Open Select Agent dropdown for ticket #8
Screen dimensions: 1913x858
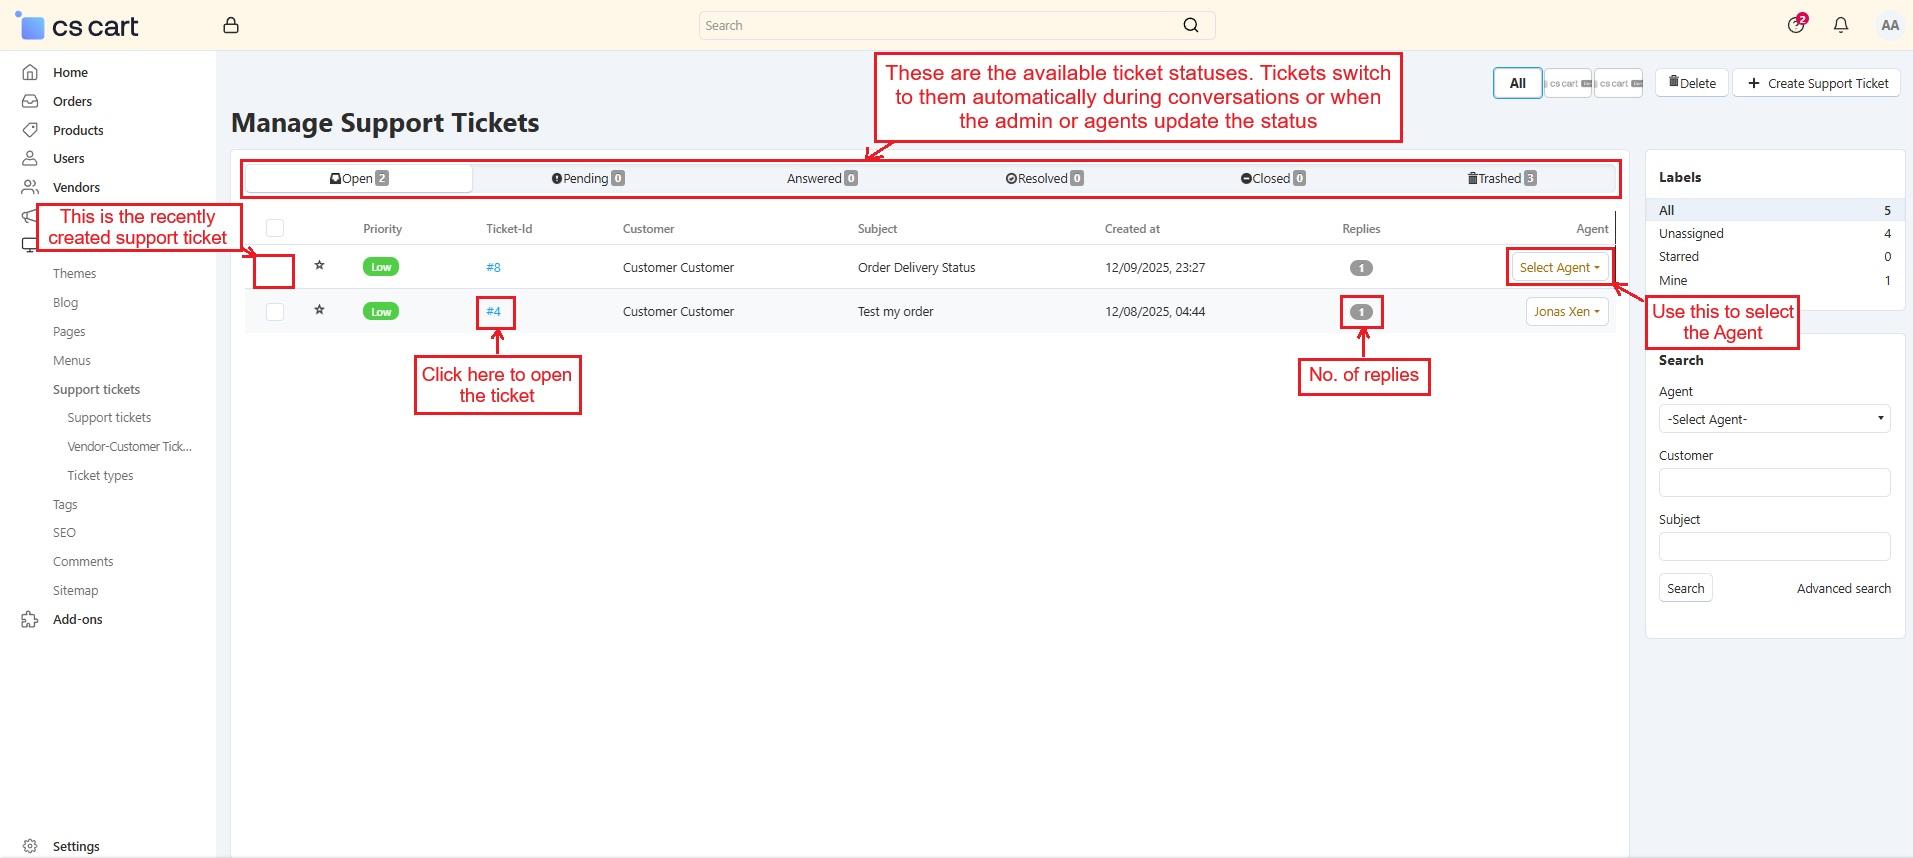click(1558, 268)
